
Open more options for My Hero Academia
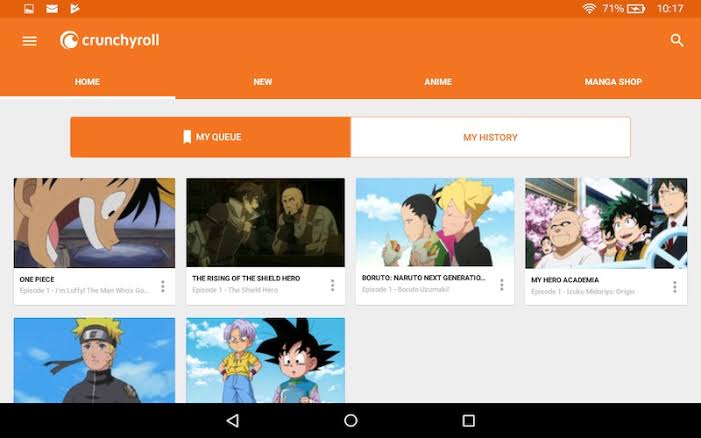click(x=675, y=286)
